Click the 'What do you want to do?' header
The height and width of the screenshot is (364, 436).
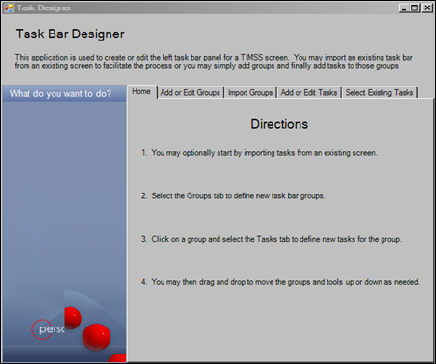(63, 94)
